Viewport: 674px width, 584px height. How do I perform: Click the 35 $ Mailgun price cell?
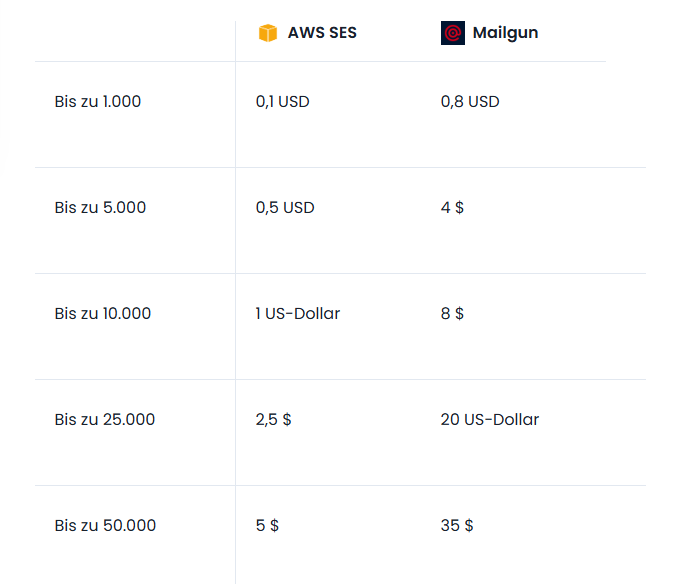[x=457, y=526]
